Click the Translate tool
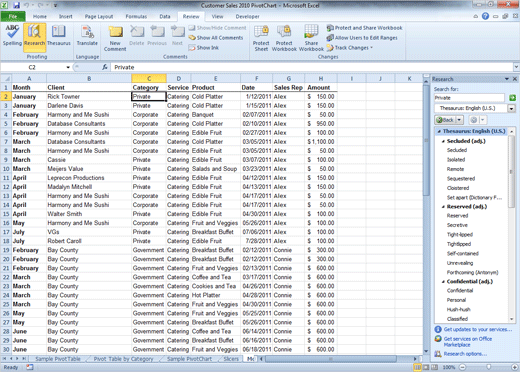Viewport: 520px width, 372px height. pyautogui.click(x=87, y=35)
